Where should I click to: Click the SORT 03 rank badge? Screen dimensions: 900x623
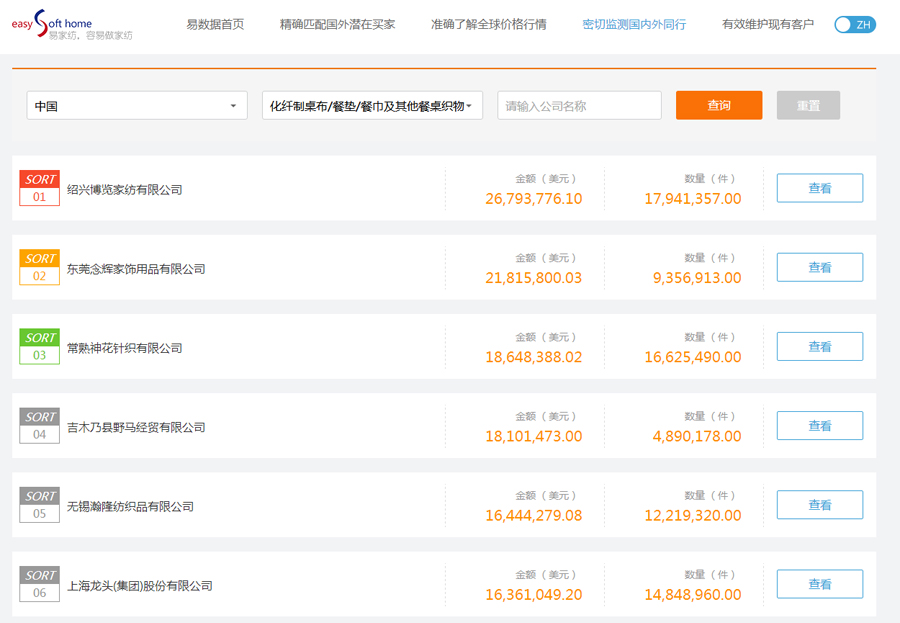[x=40, y=346]
